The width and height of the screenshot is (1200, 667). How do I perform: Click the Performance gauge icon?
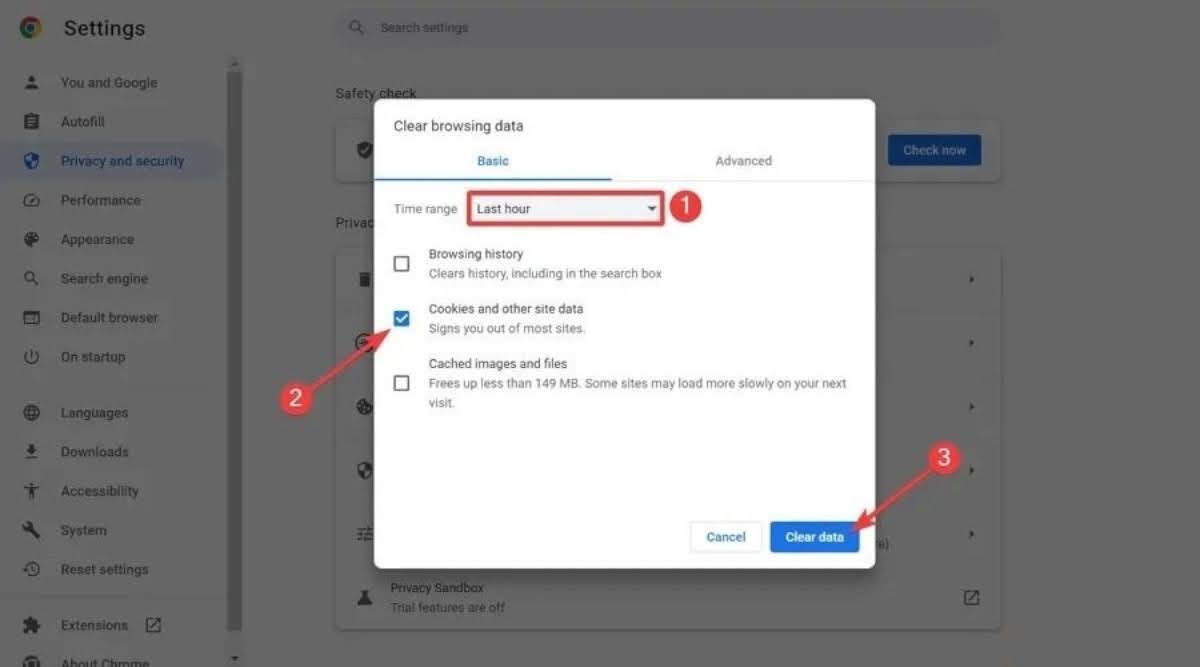(32, 200)
